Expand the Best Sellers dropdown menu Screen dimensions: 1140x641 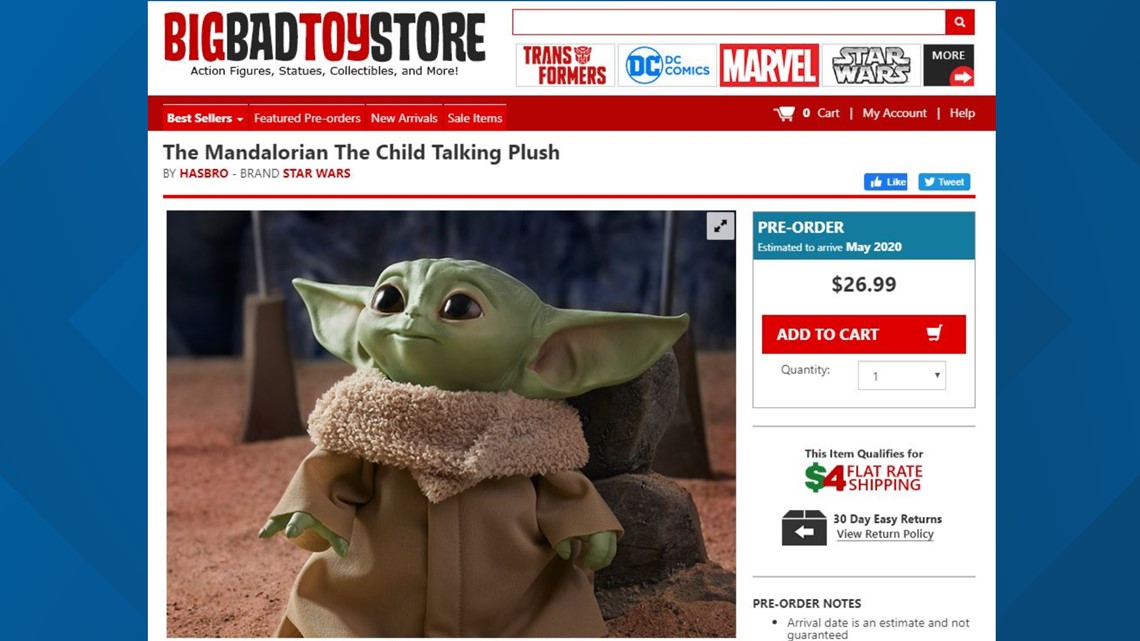click(x=204, y=118)
